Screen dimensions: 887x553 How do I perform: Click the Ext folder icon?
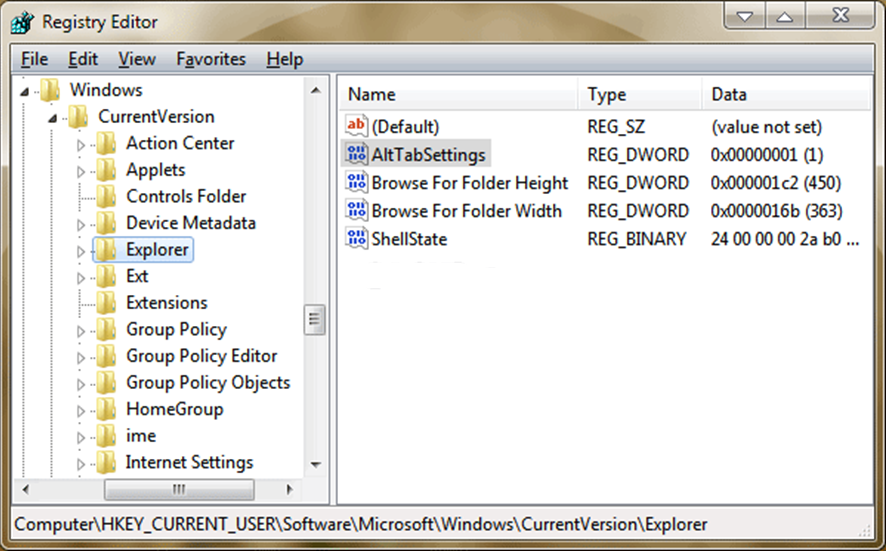(x=106, y=276)
